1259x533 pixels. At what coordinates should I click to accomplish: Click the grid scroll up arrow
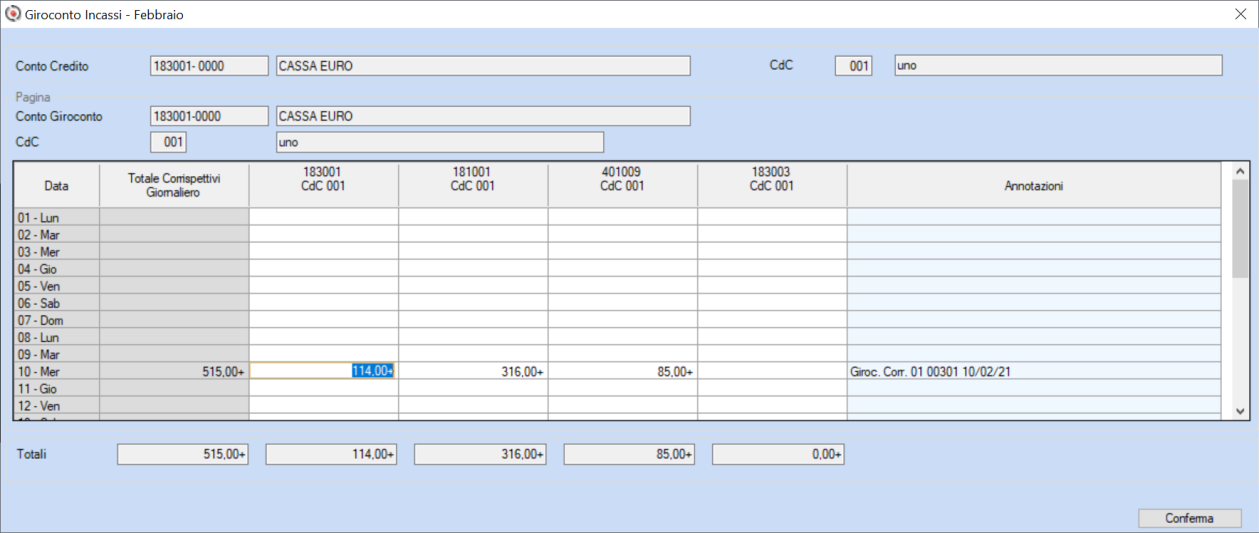1240,172
